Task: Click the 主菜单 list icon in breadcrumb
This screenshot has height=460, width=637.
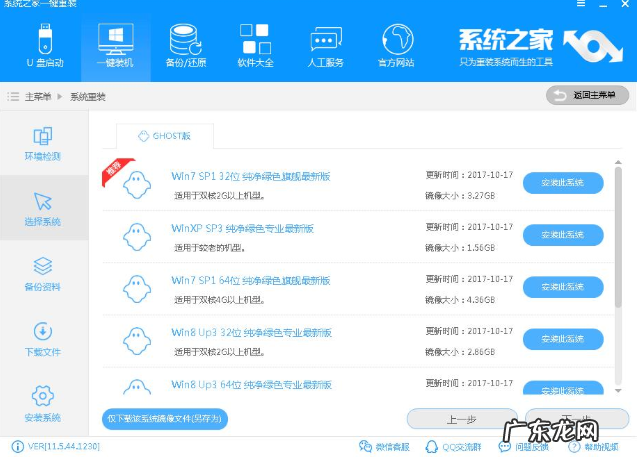Action: 13,96
